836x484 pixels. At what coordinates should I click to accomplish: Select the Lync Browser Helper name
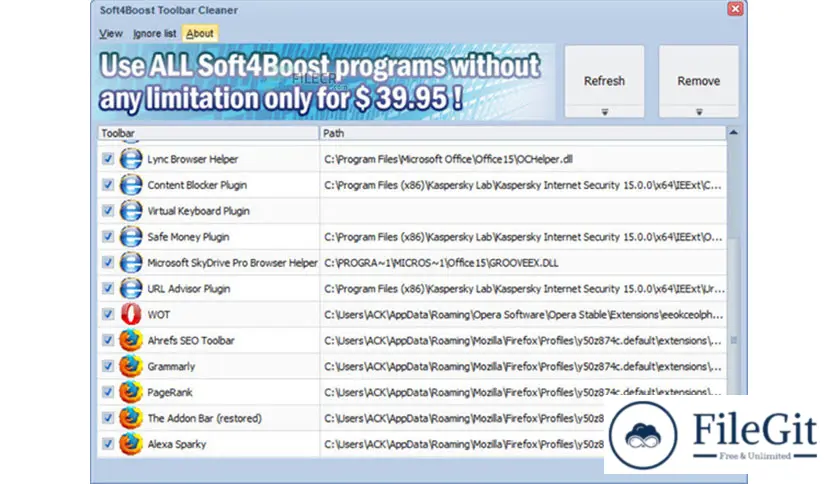192,159
